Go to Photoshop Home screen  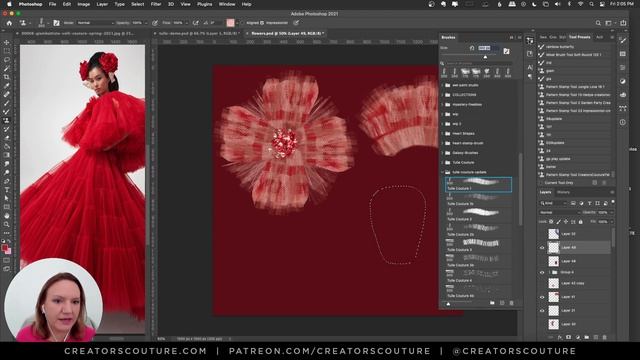click(x=9, y=23)
